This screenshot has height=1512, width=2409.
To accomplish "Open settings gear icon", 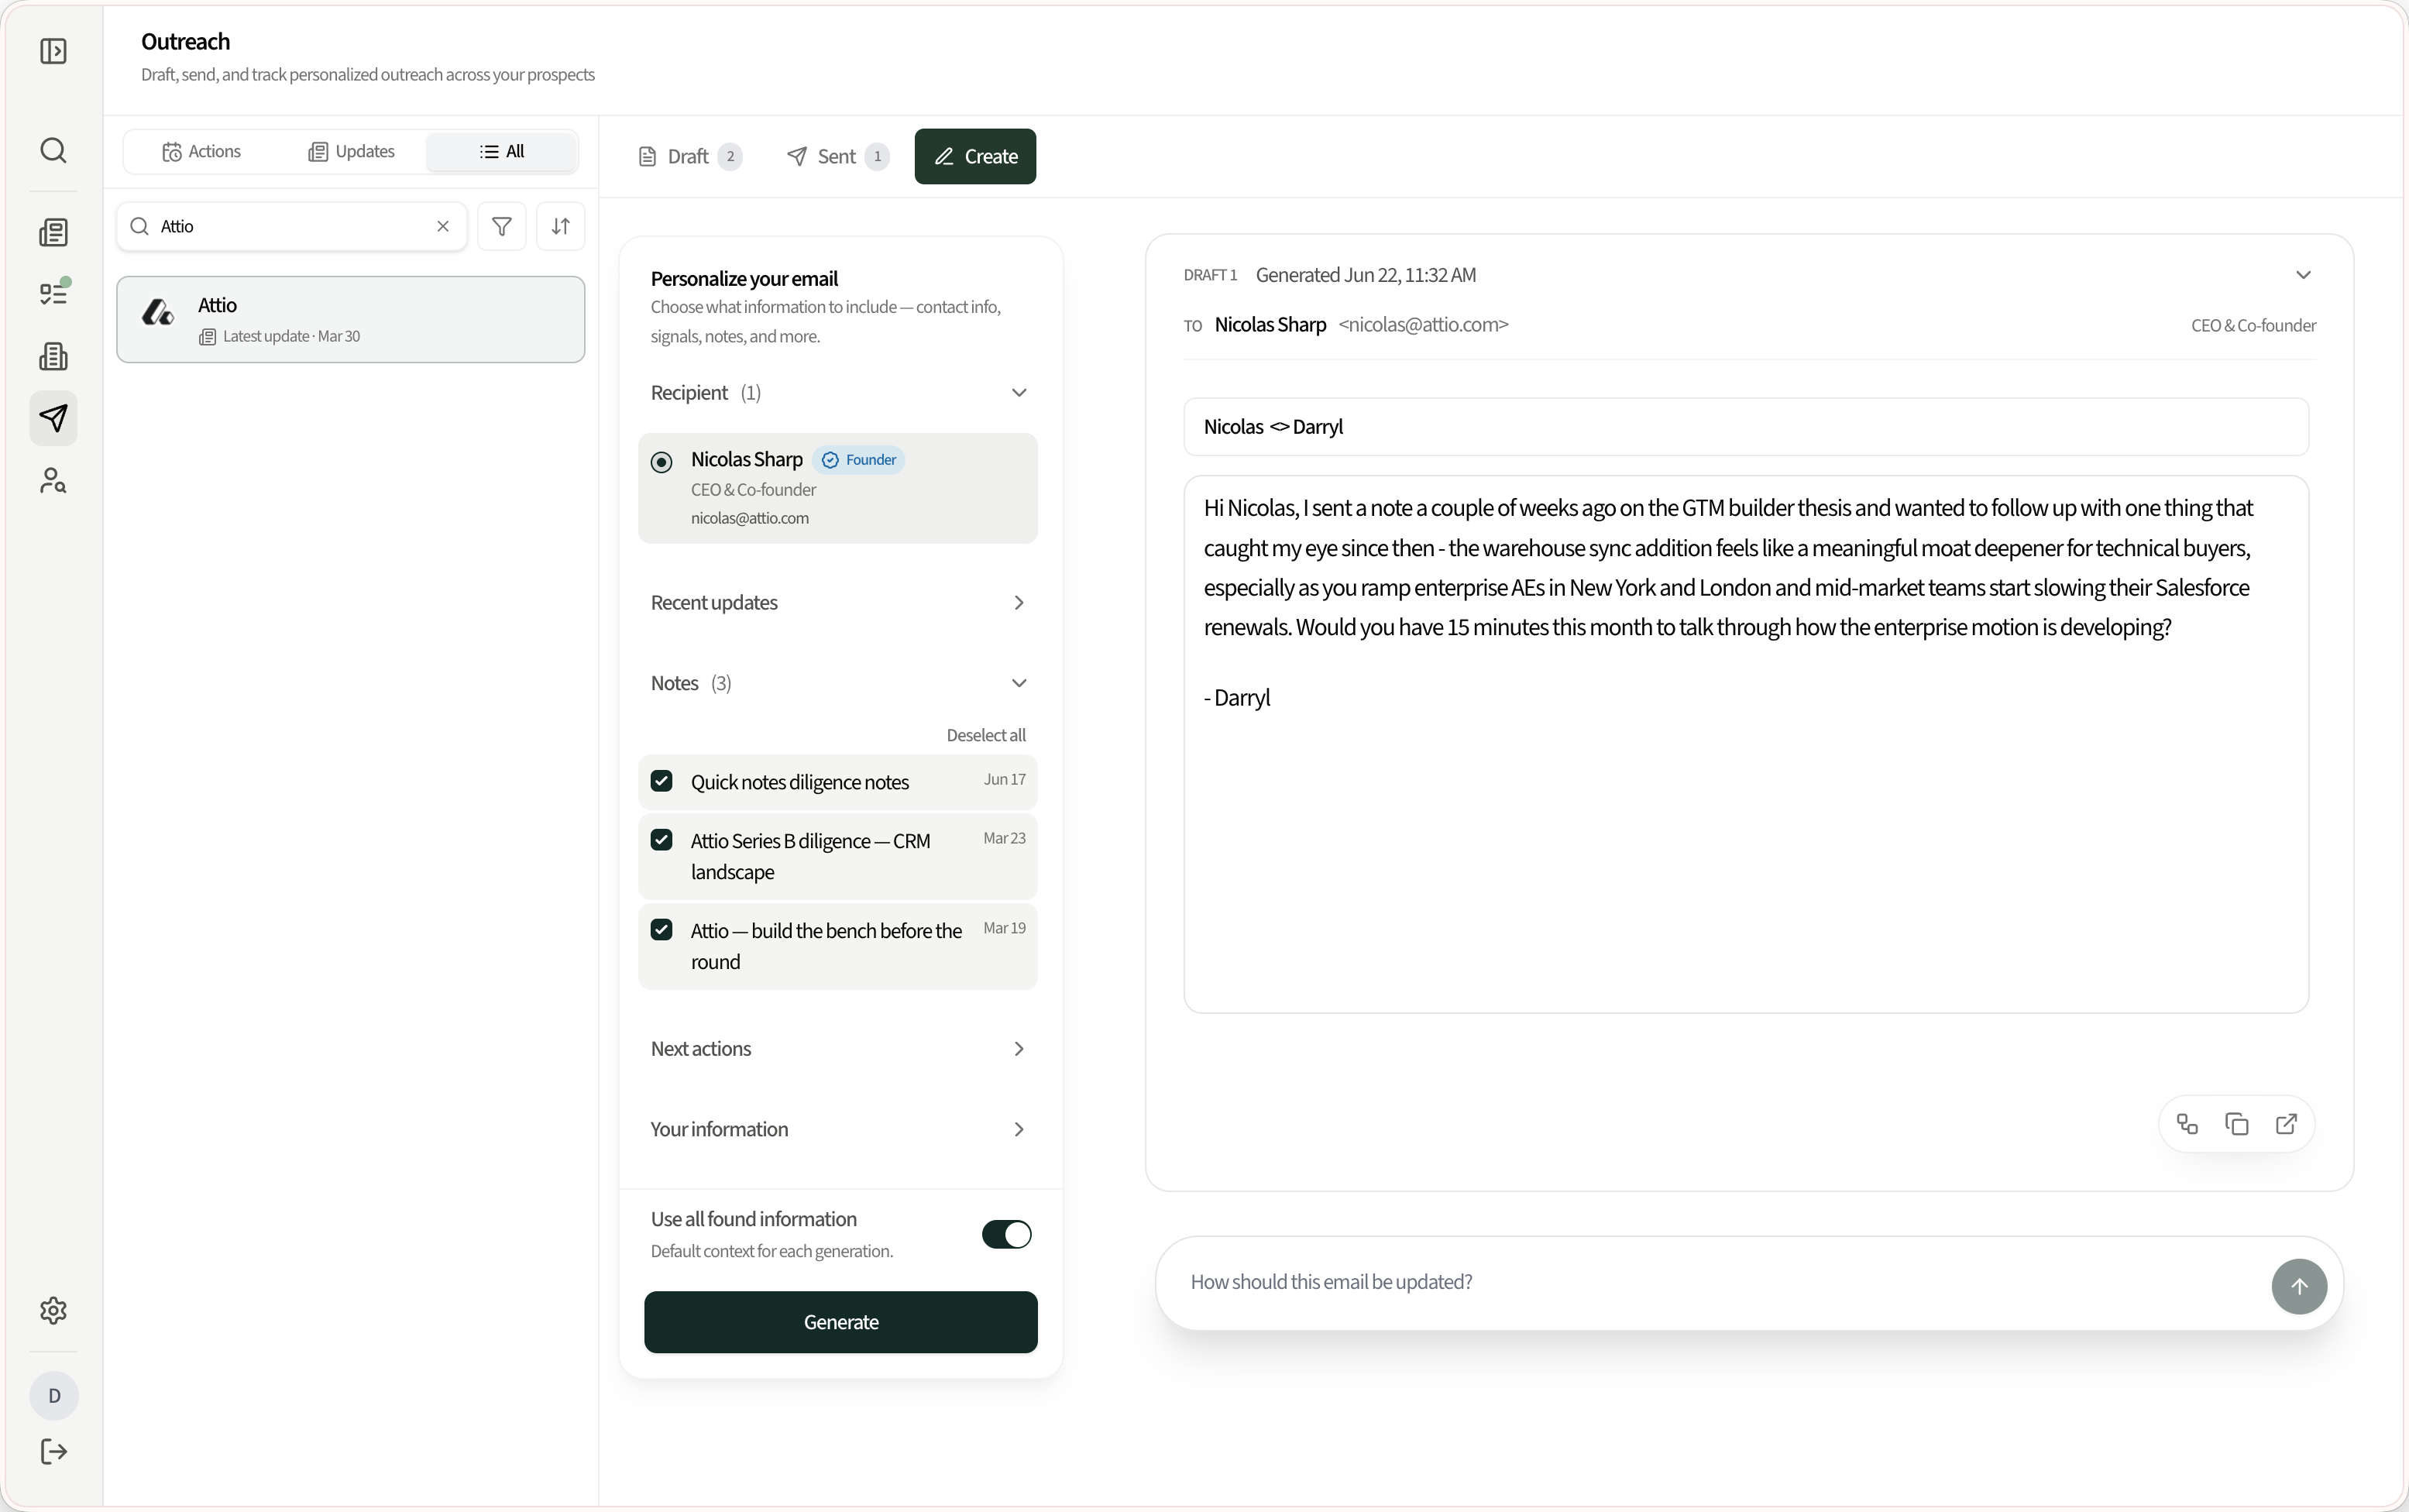I will (x=53, y=1310).
